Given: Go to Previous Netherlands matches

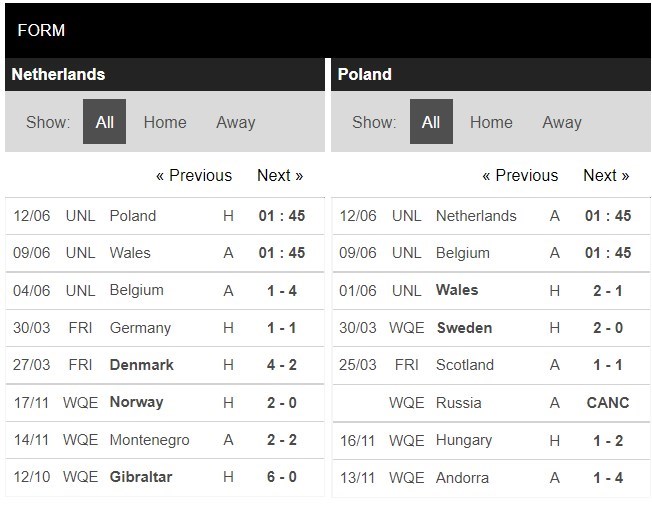Looking at the screenshot, I should pyautogui.click(x=194, y=175).
